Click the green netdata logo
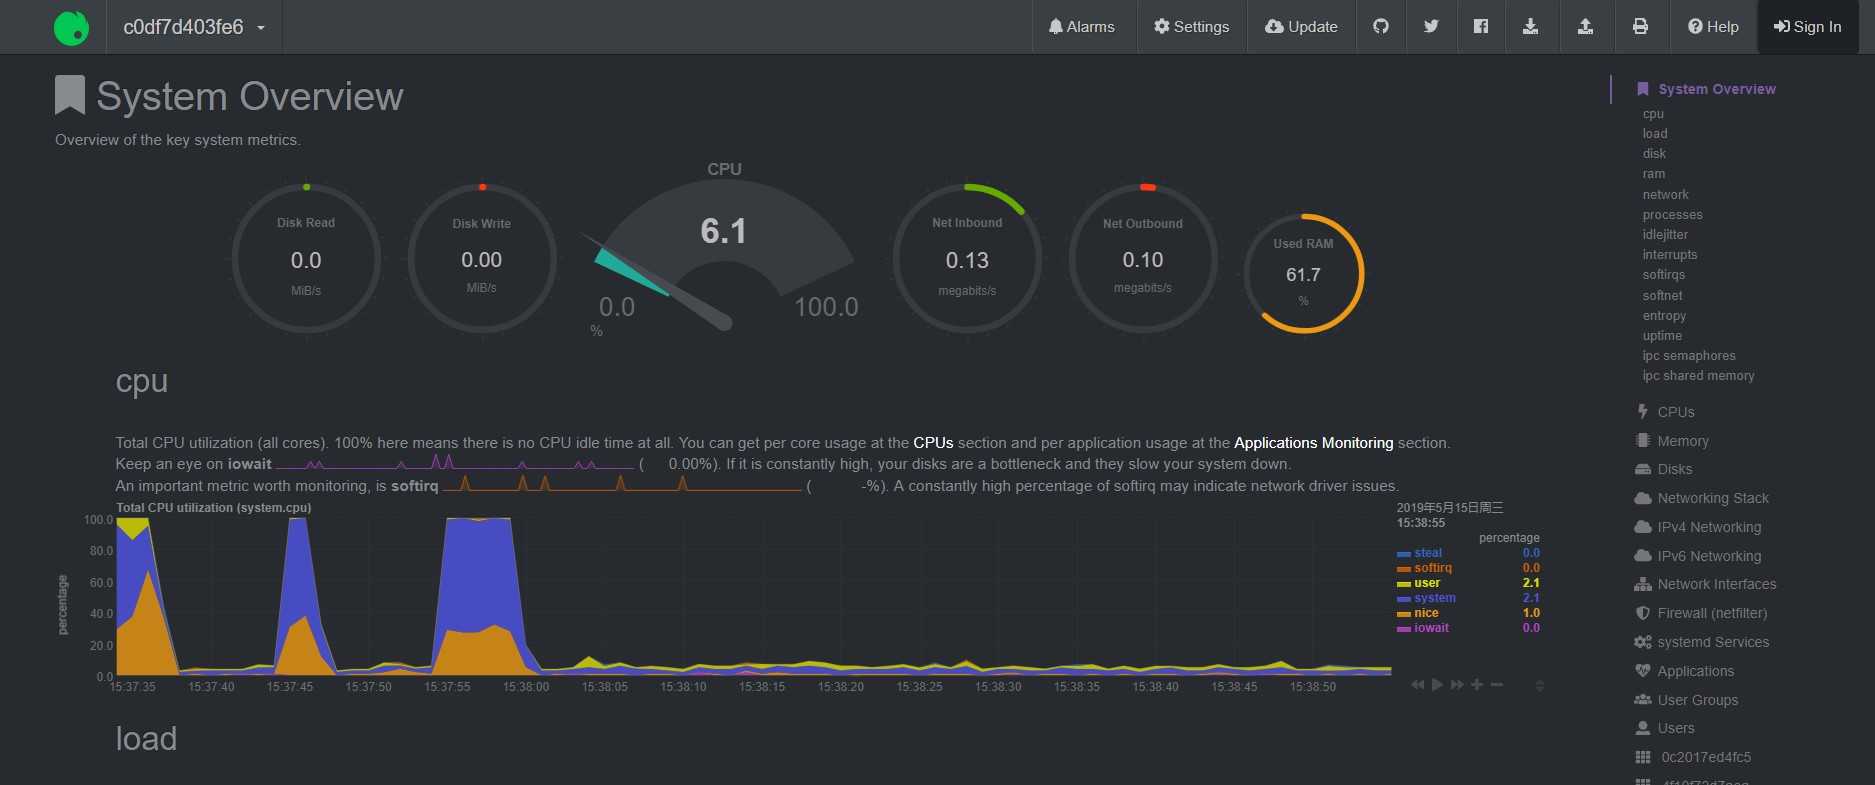1875x785 pixels. (x=72, y=27)
